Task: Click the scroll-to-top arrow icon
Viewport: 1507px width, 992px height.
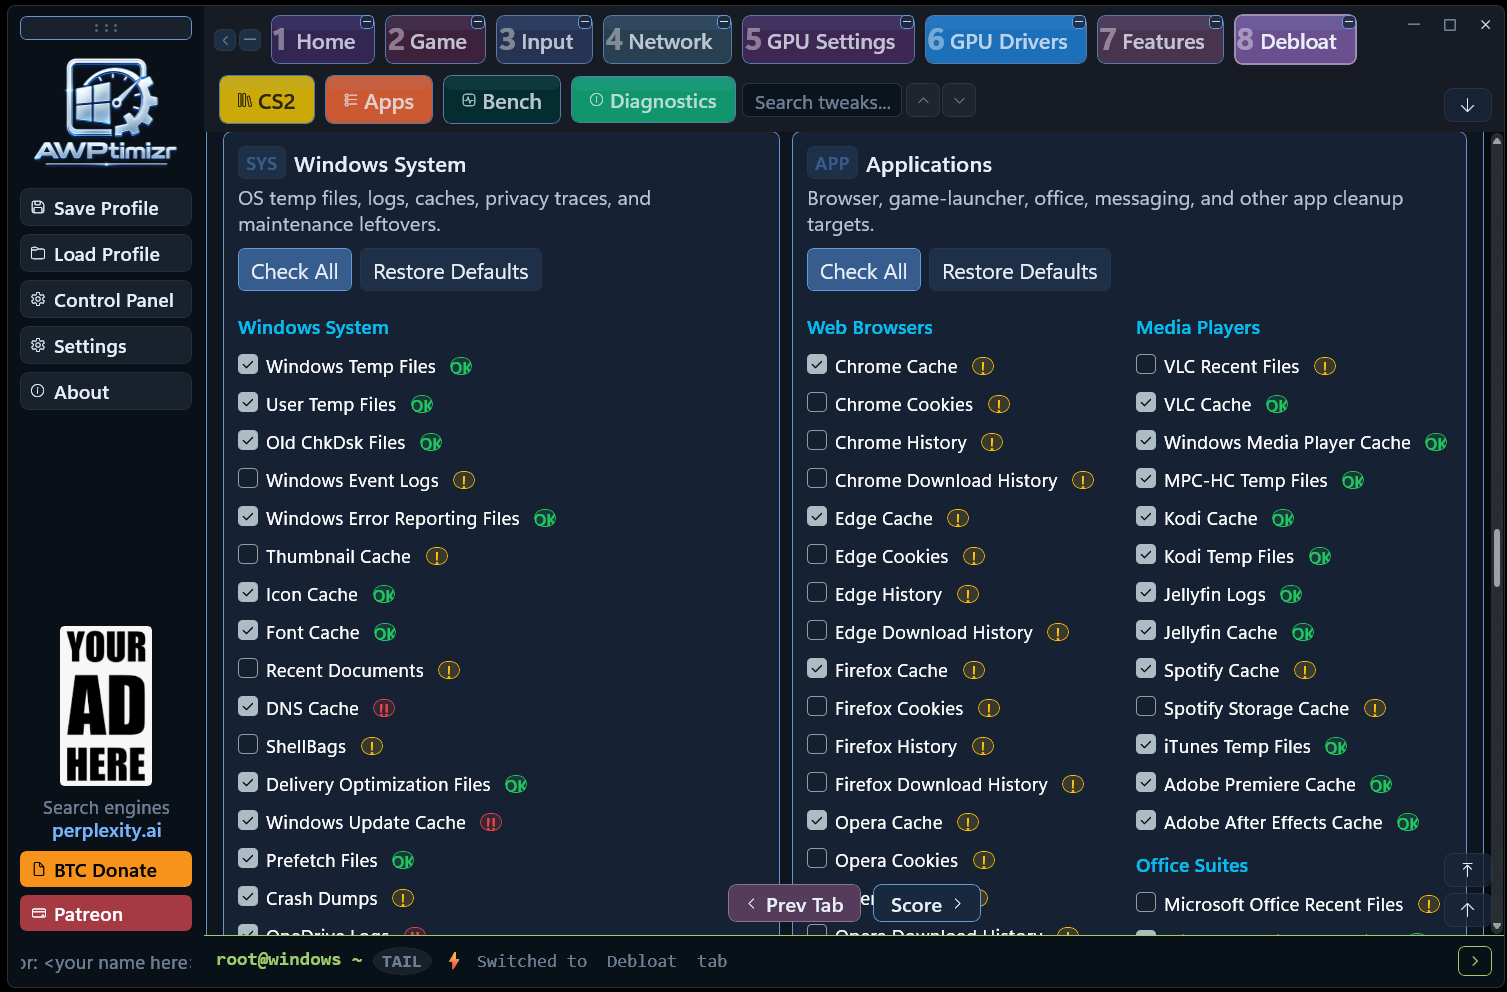Action: (1467, 870)
